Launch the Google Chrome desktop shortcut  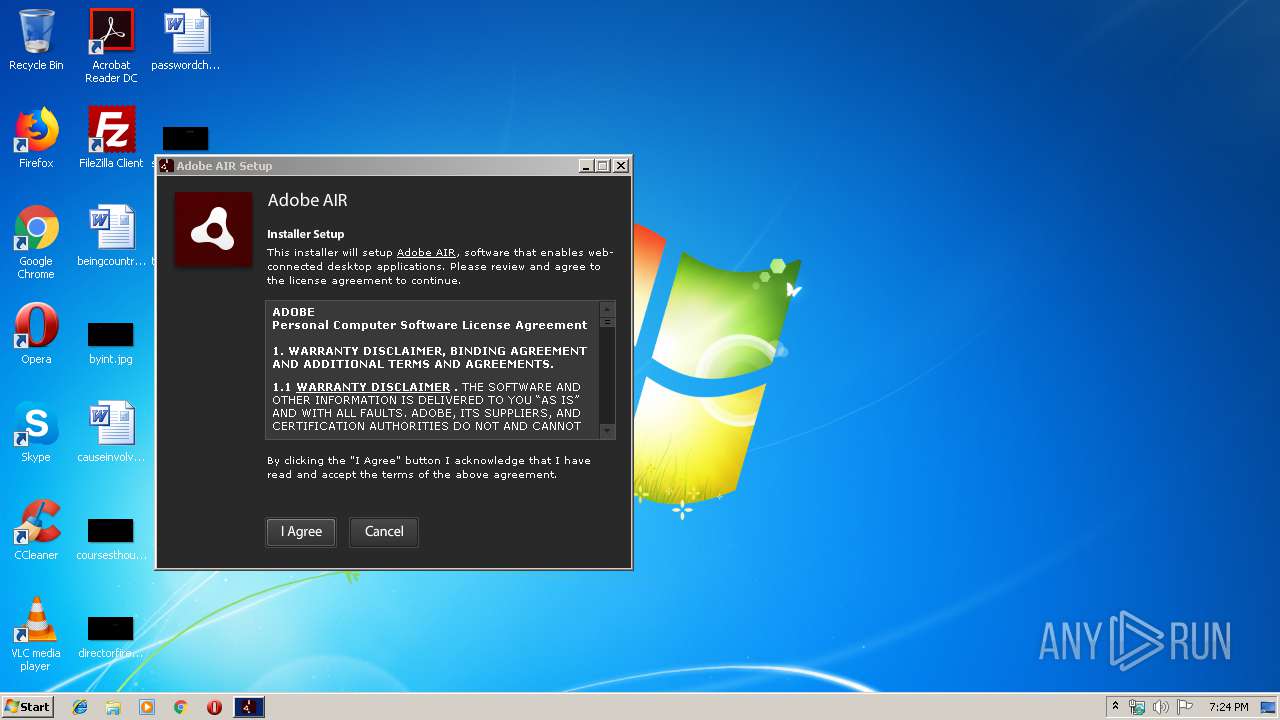click(x=36, y=242)
